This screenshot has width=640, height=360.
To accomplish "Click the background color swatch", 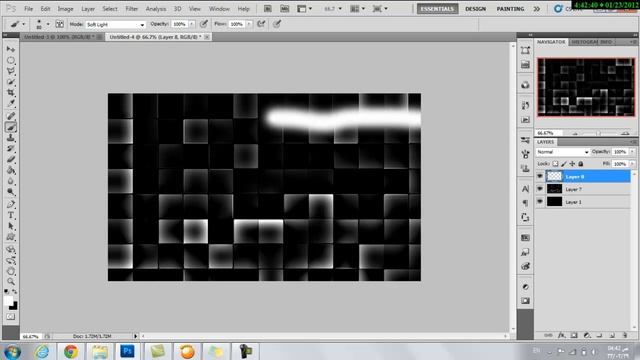I will pyautogui.click(x=13, y=306).
